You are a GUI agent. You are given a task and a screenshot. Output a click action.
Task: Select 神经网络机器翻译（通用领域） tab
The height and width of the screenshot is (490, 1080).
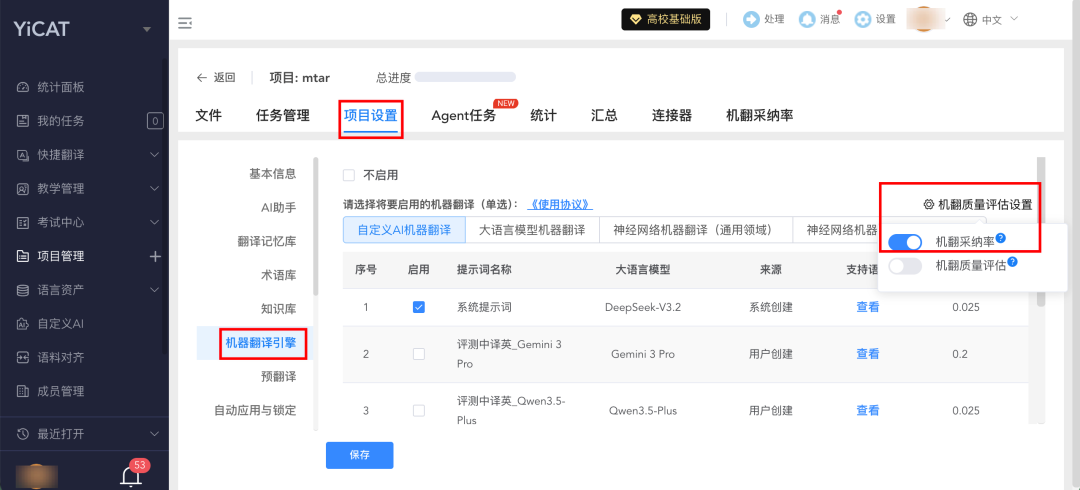tap(696, 230)
